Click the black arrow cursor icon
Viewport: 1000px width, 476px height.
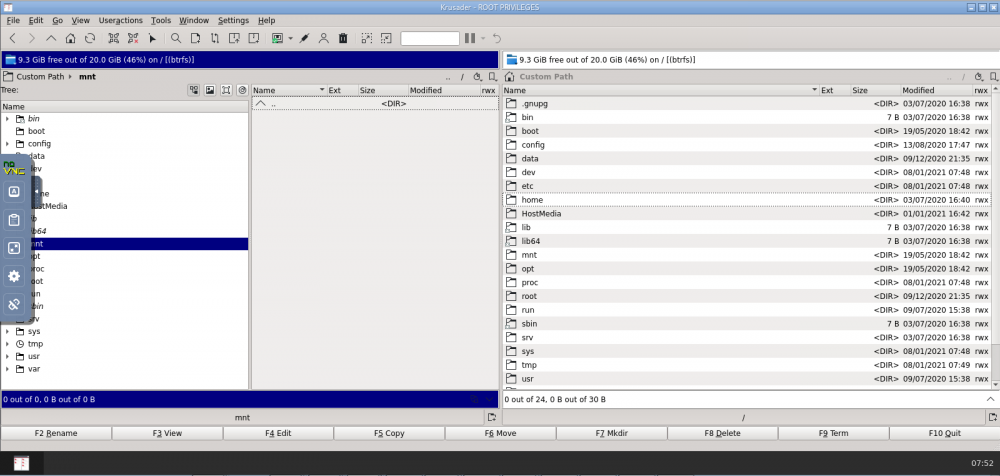152,38
